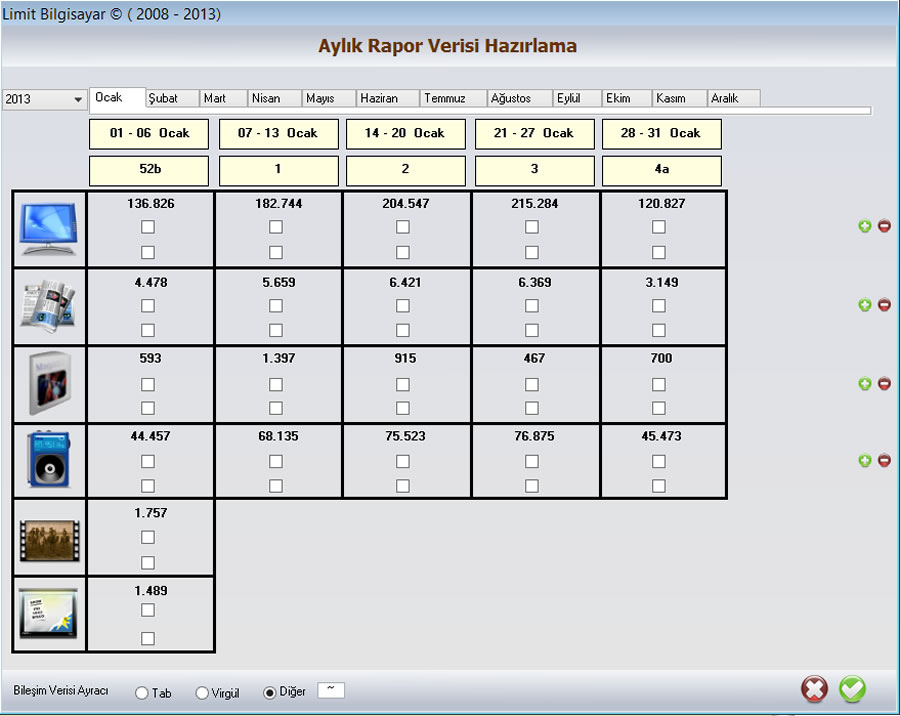Viewport: 900px width, 716px height.
Task: Enable first checkbox under 6.421 value
Action: 403,305
